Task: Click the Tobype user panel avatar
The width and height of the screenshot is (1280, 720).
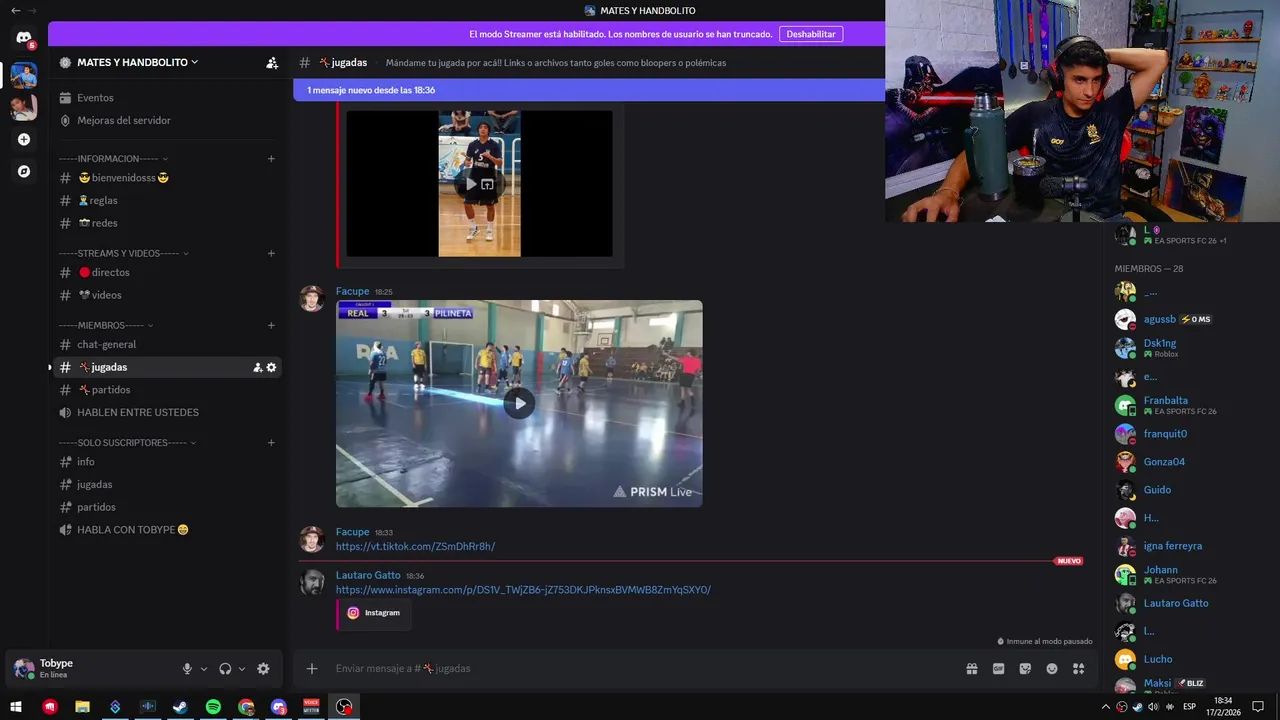Action: [23, 668]
